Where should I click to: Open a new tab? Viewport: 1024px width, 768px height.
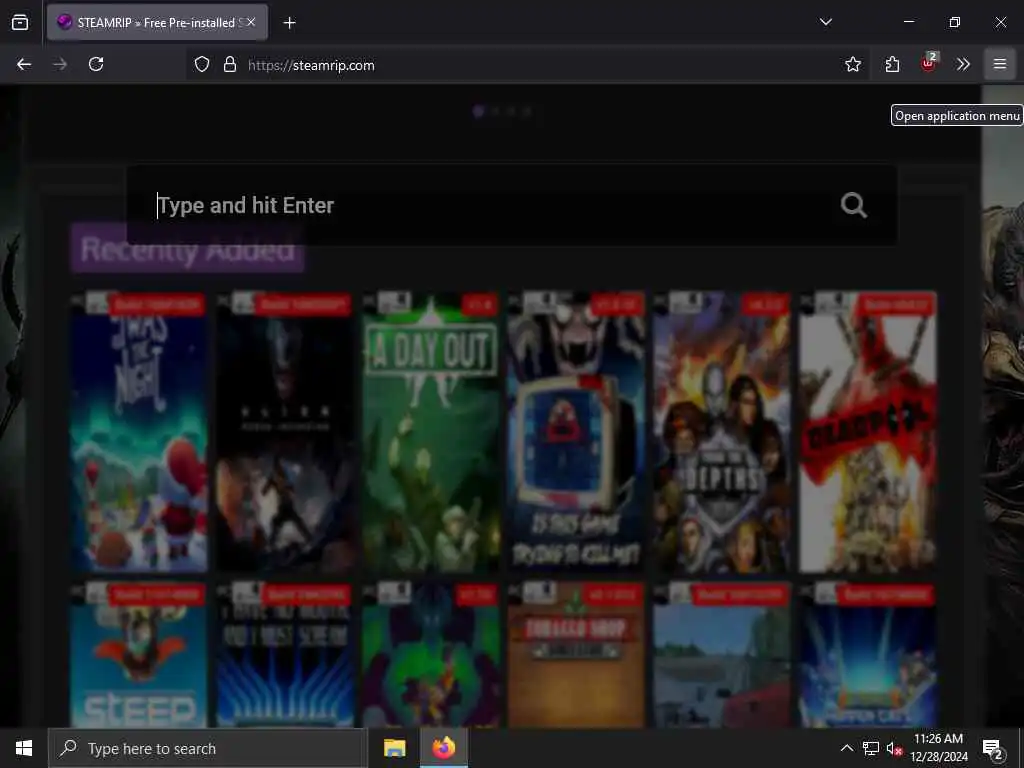click(x=289, y=23)
